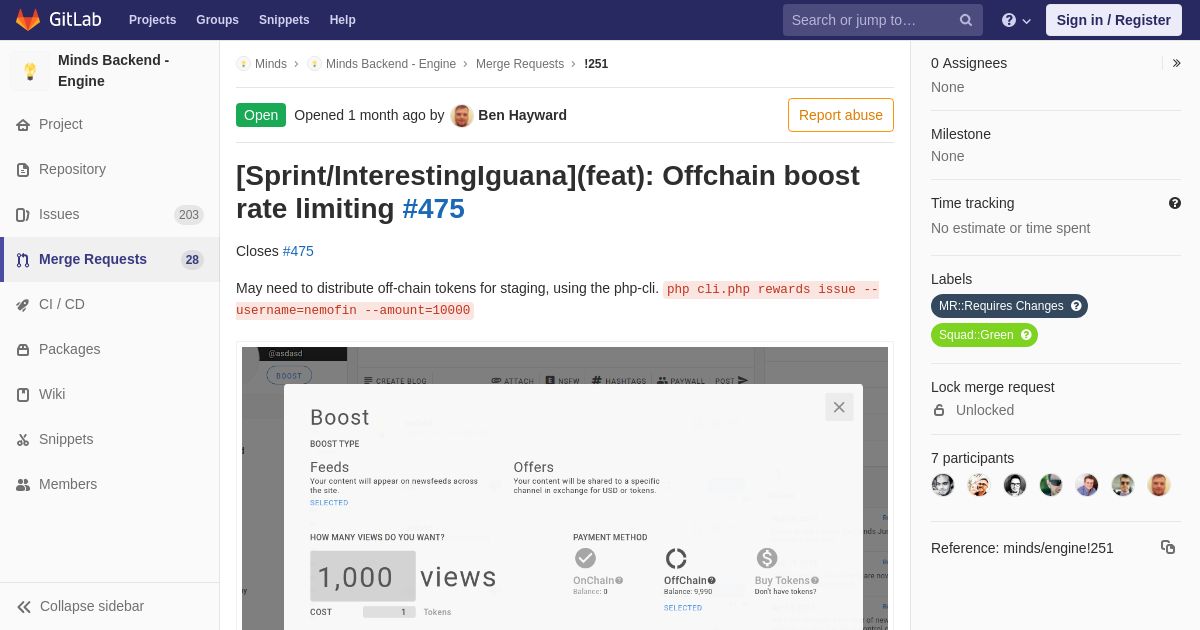Image resolution: width=1200 pixels, height=630 pixels.
Task: Click the Open status badge
Action: [261, 115]
